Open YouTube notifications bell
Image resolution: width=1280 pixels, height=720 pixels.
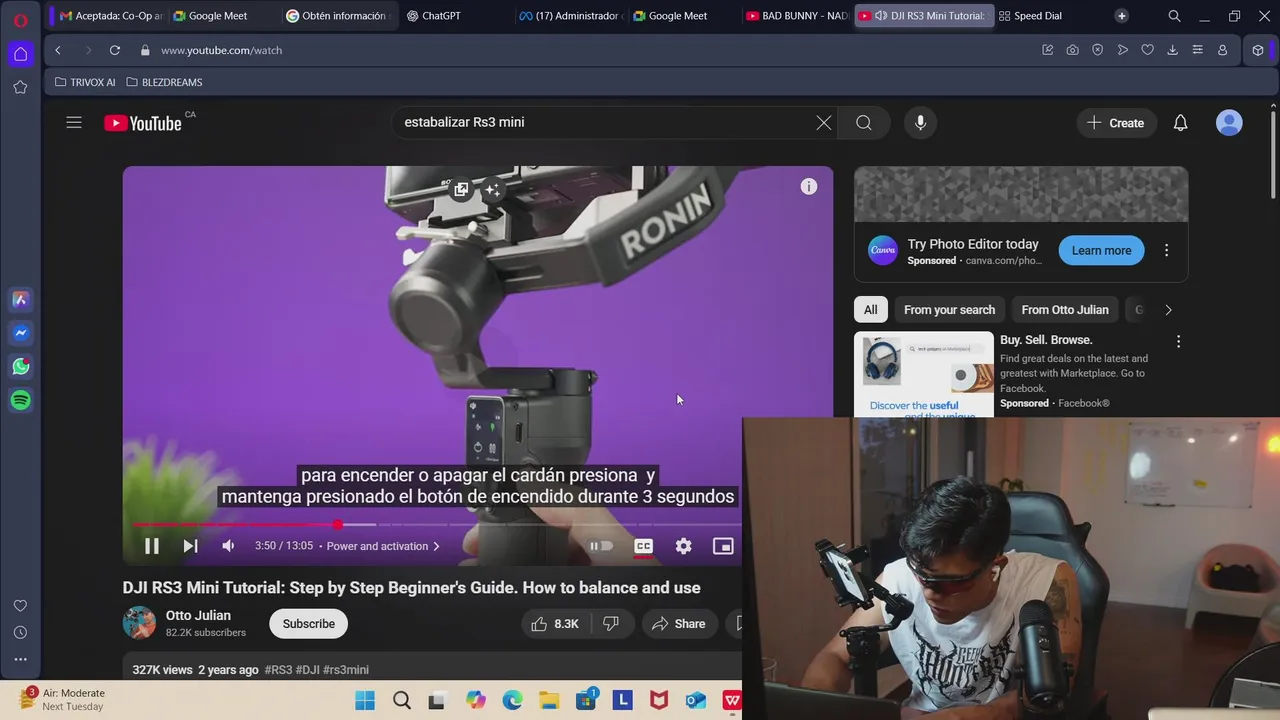pos(1181,123)
